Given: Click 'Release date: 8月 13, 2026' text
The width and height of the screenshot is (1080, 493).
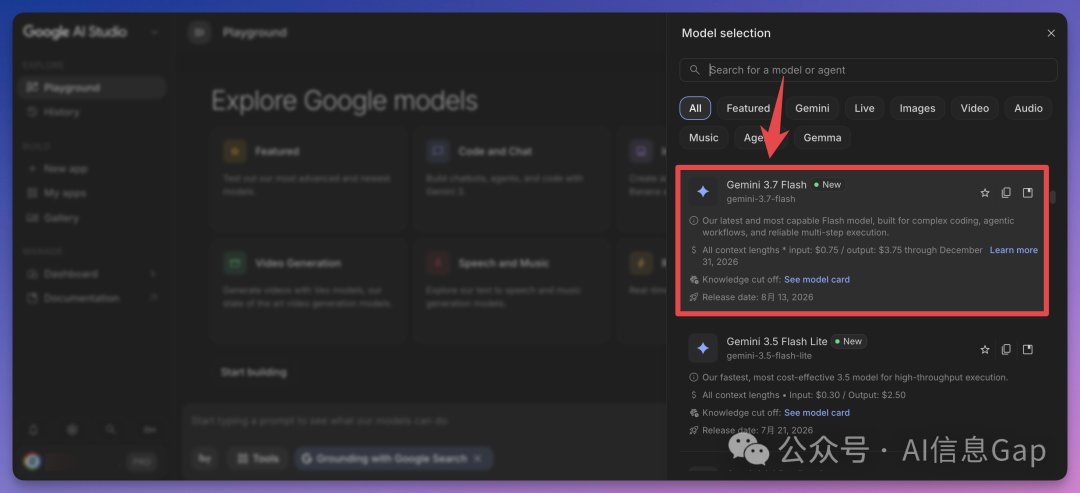Looking at the screenshot, I should coord(758,297).
